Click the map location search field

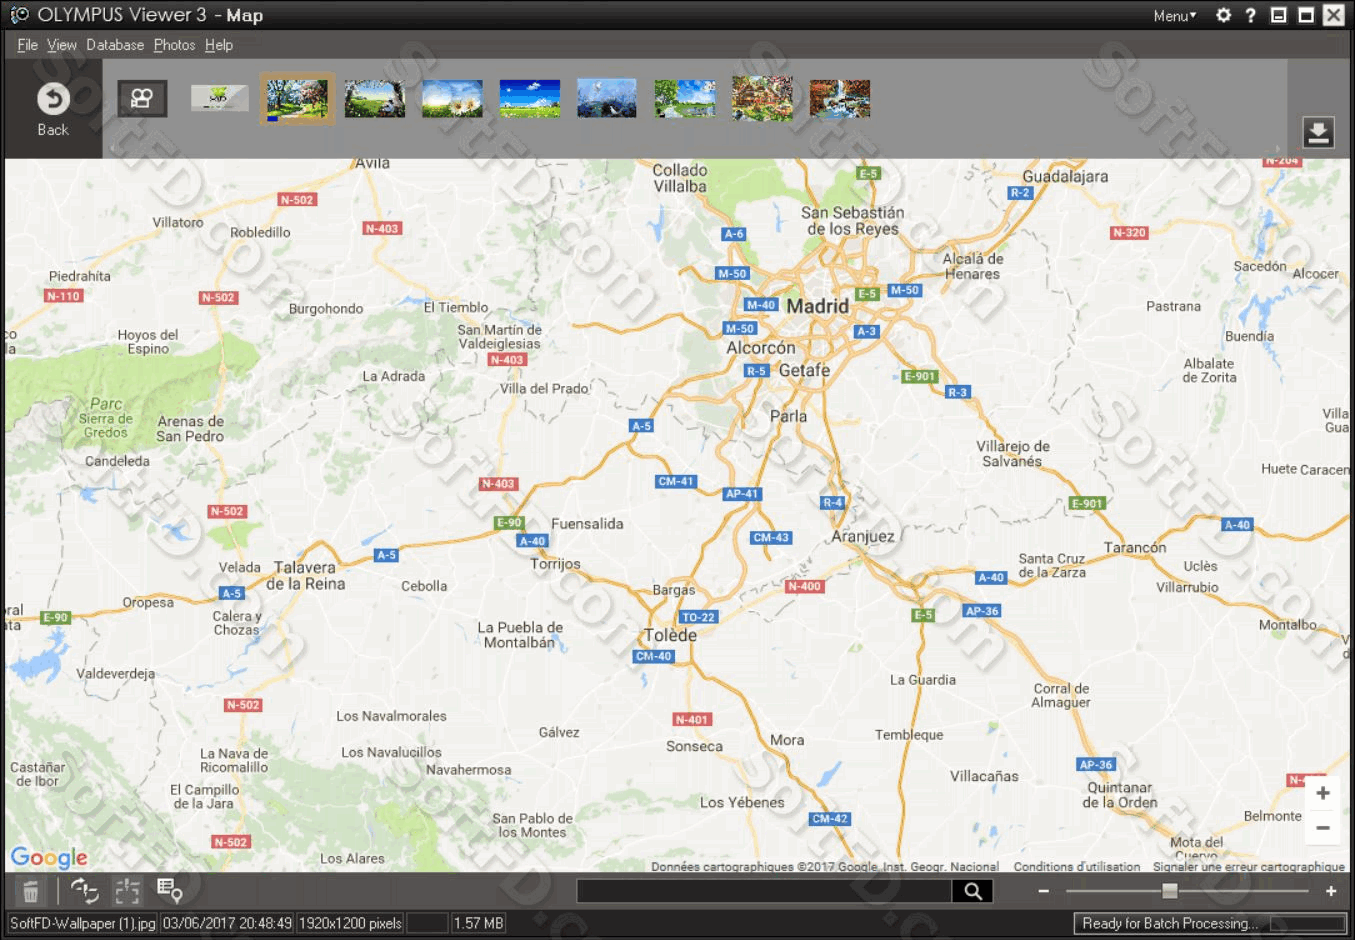764,891
